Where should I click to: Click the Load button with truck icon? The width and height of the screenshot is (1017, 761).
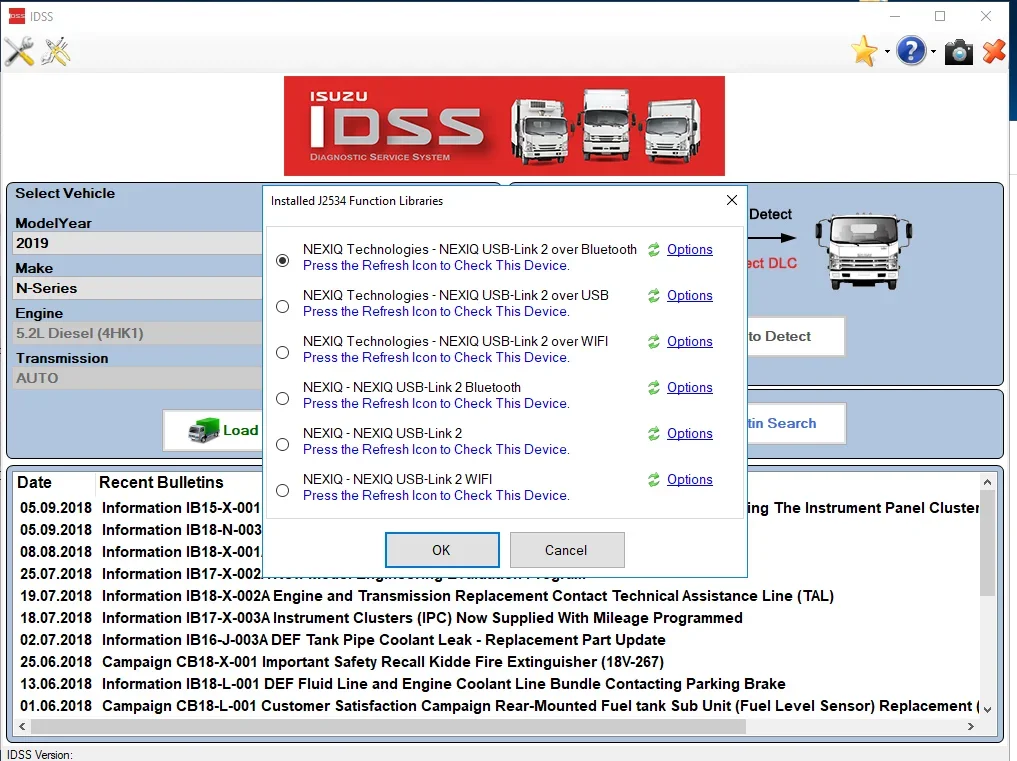click(213, 430)
